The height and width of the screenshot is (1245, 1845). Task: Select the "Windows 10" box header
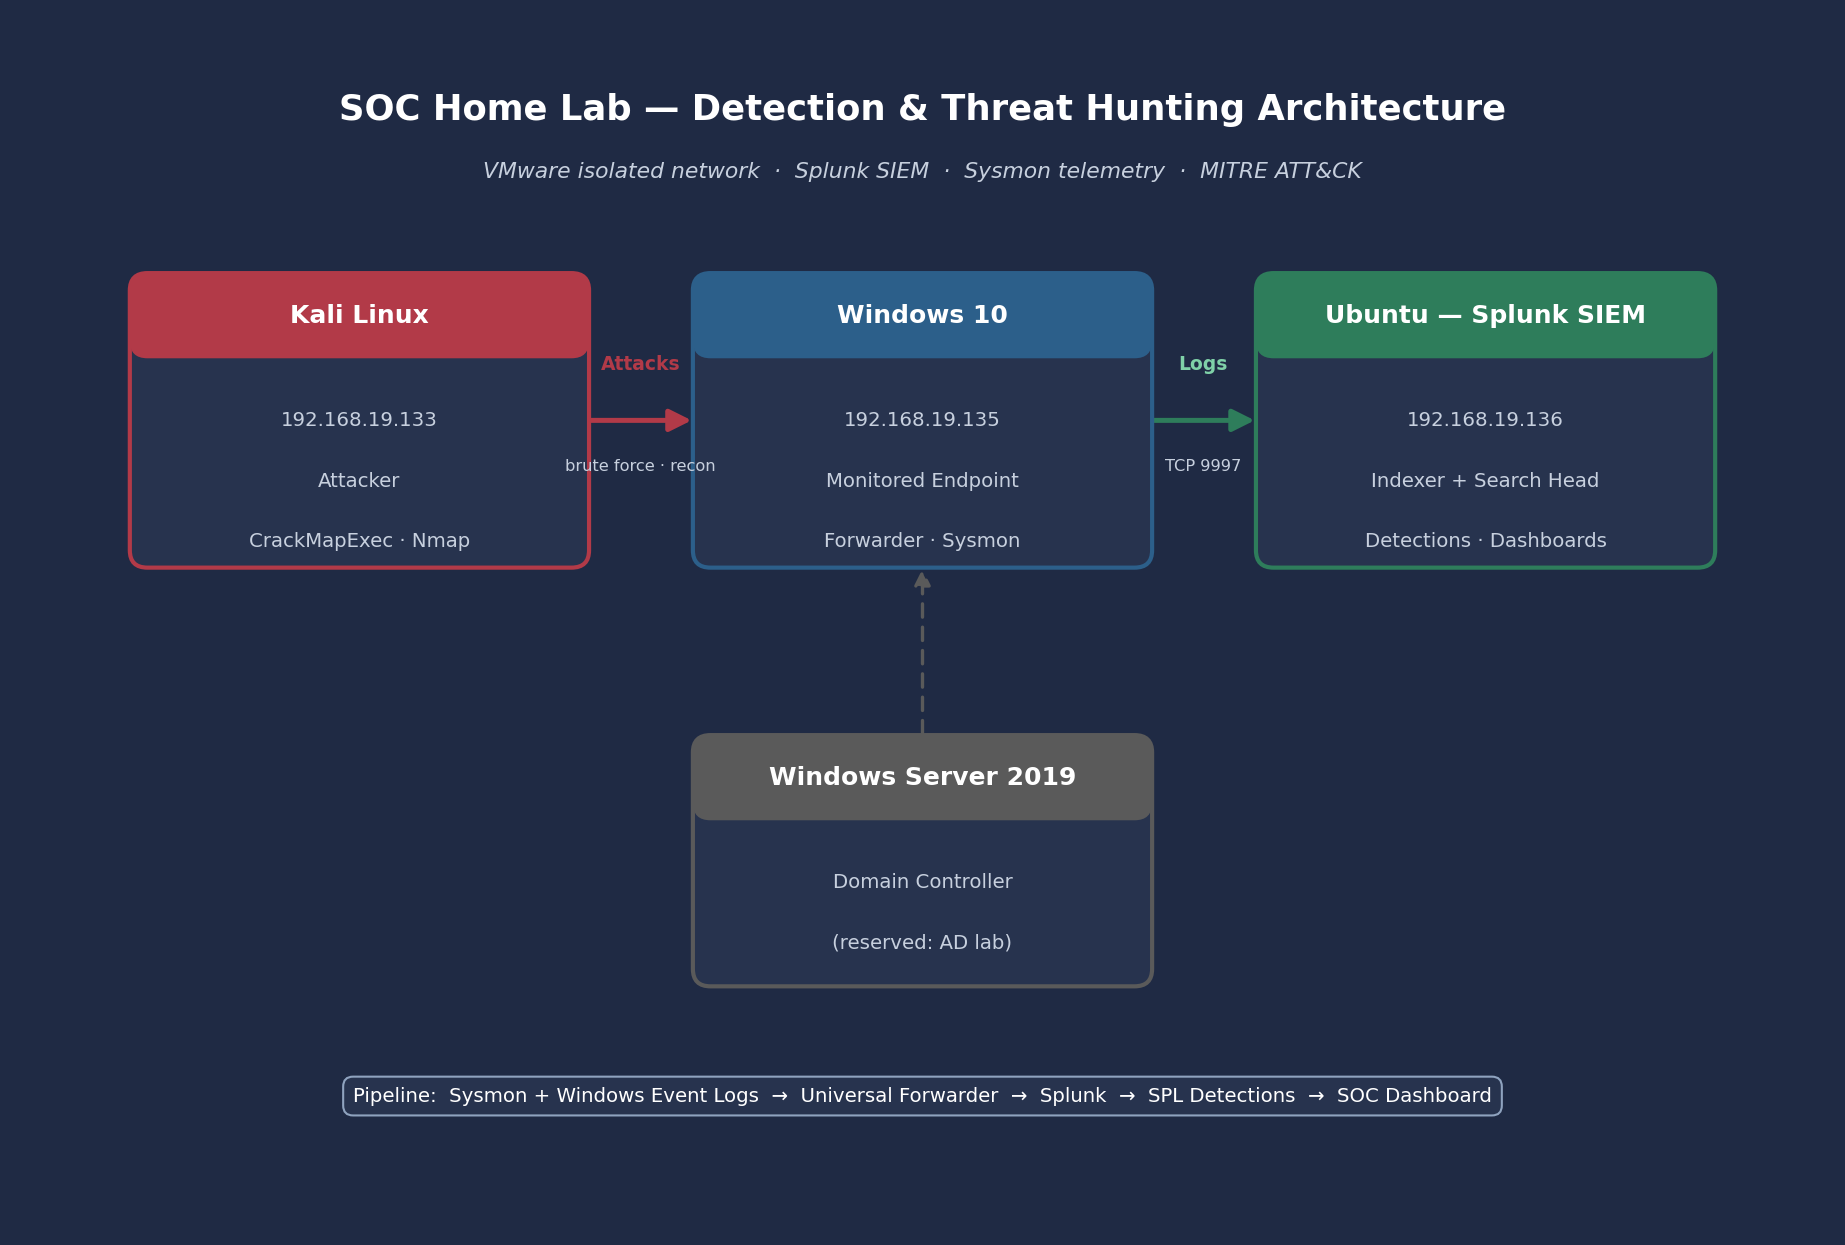pos(922,315)
